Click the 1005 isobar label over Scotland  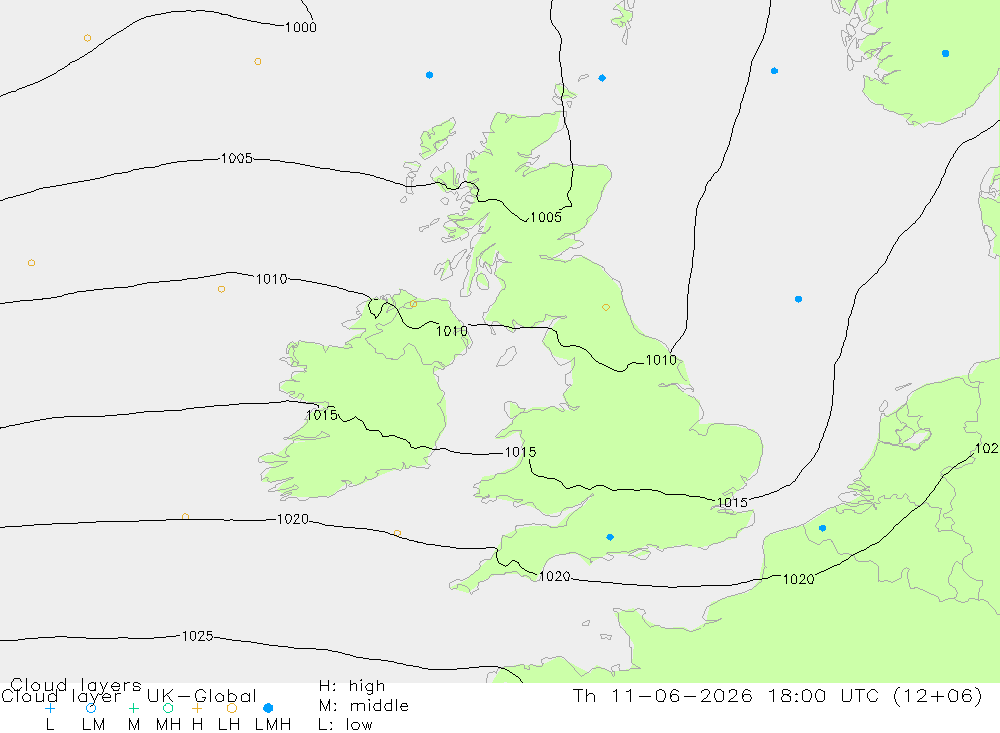click(x=546, y=217)
